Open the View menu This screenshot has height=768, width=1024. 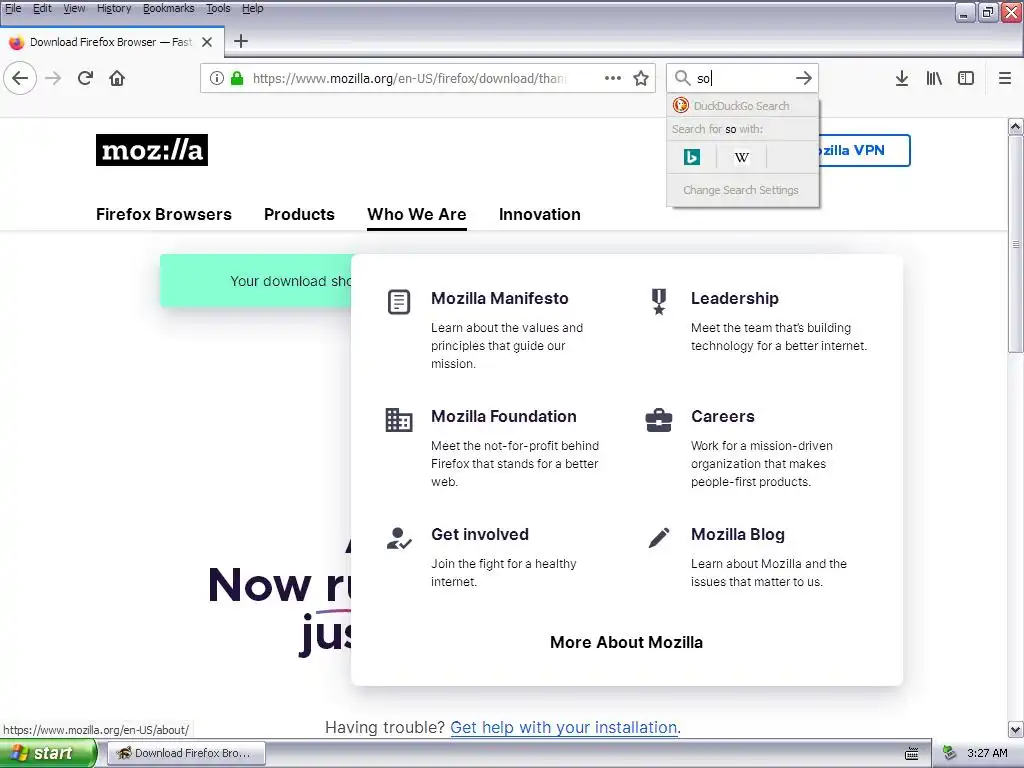(x=74, y=8)
